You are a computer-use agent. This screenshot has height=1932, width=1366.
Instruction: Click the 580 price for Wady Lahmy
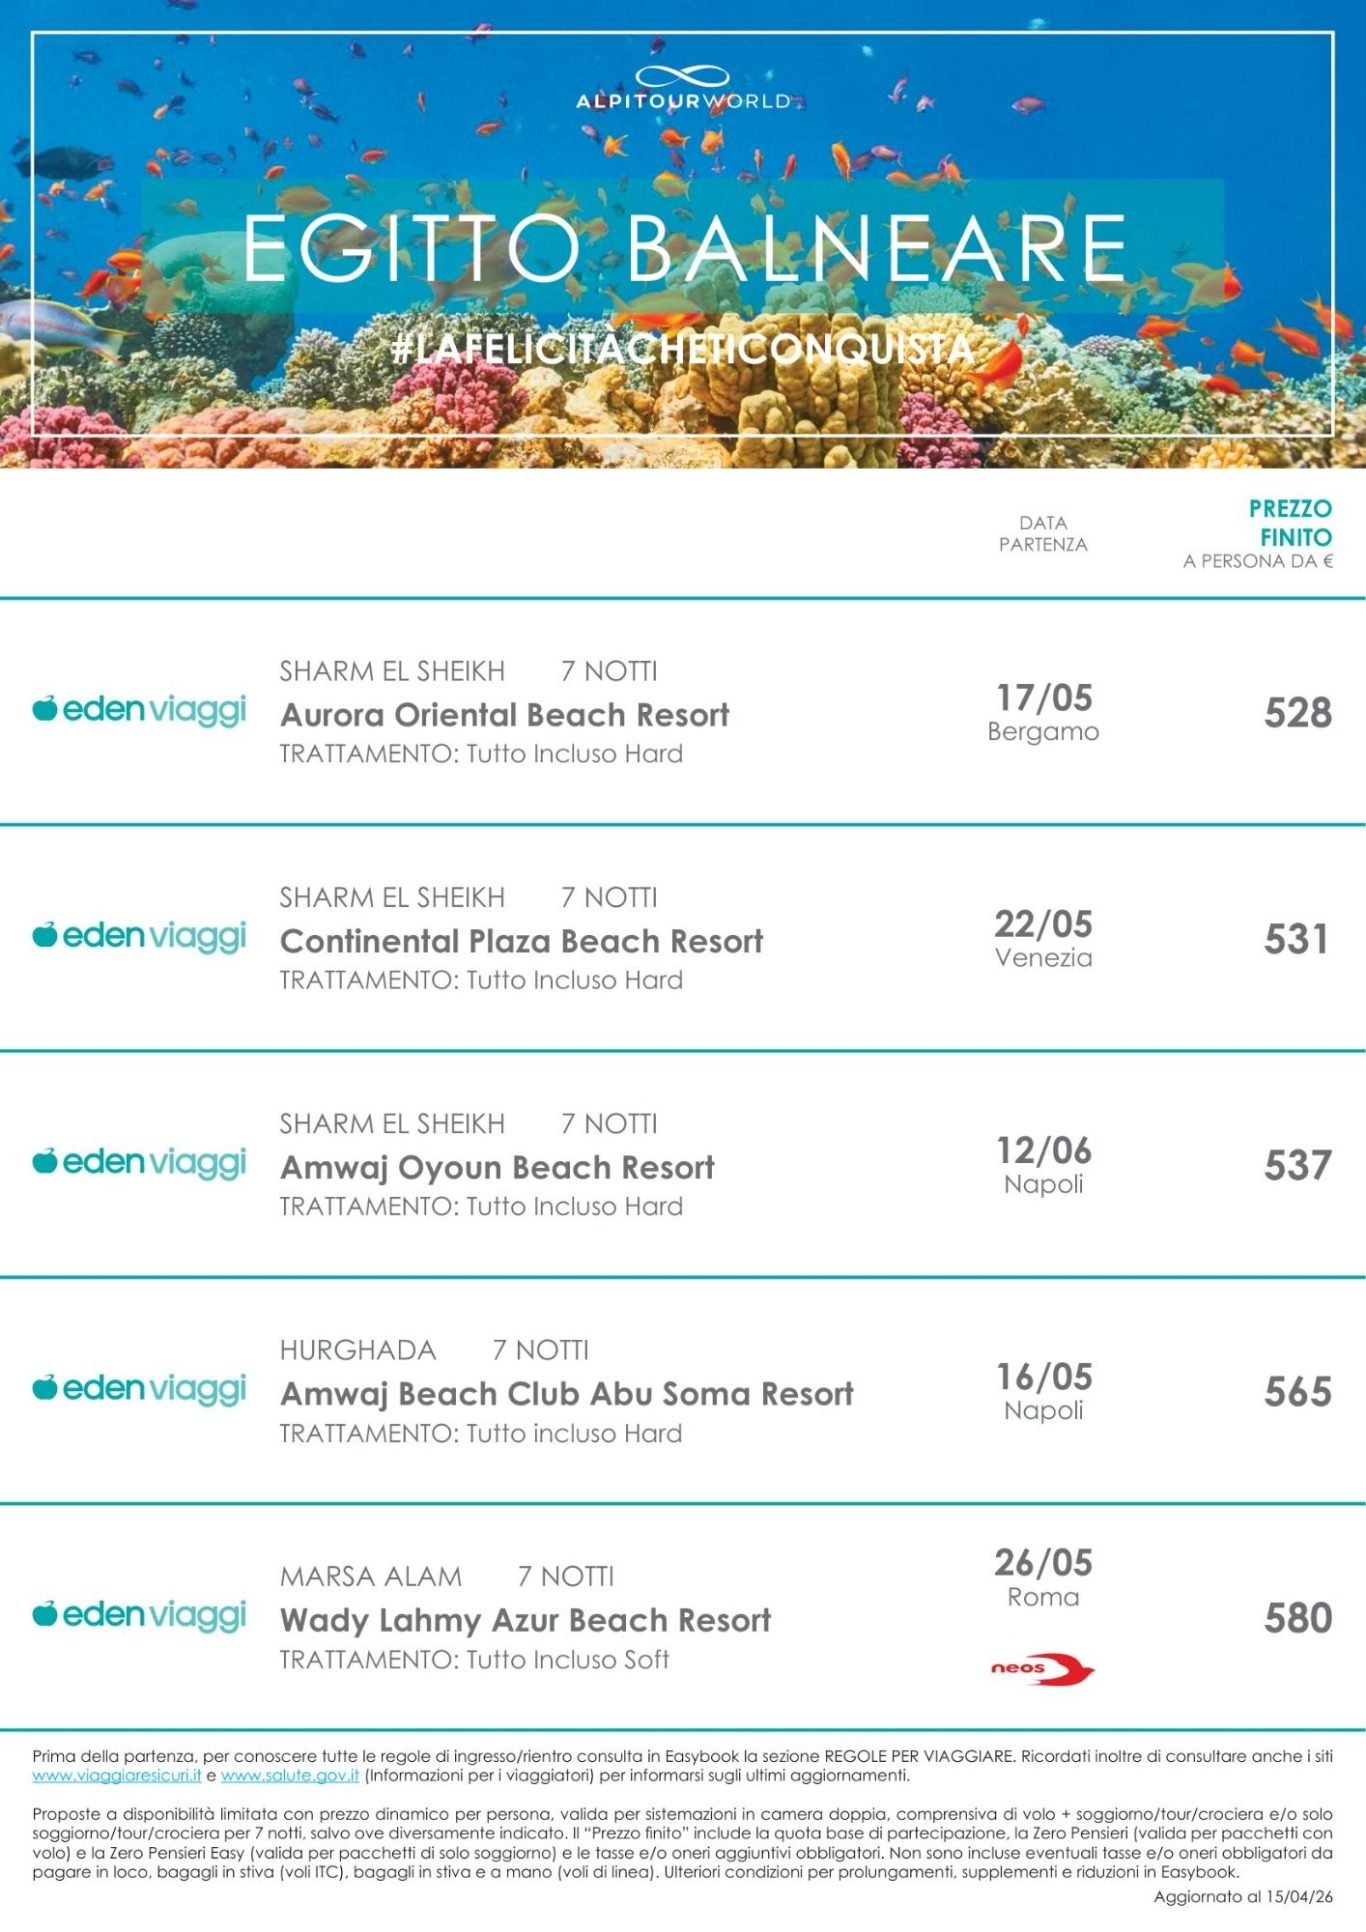1297,1618
